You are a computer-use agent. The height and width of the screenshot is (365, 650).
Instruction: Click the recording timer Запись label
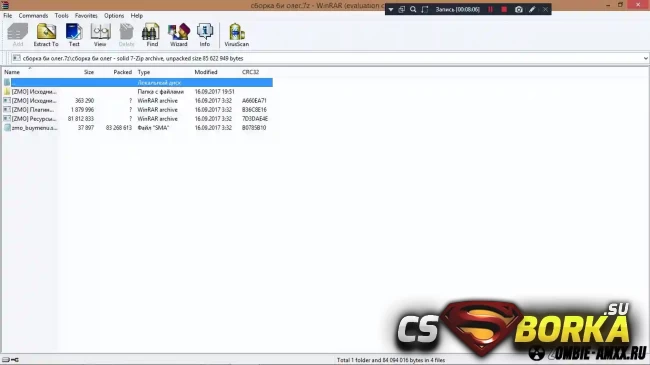[457, 9]
